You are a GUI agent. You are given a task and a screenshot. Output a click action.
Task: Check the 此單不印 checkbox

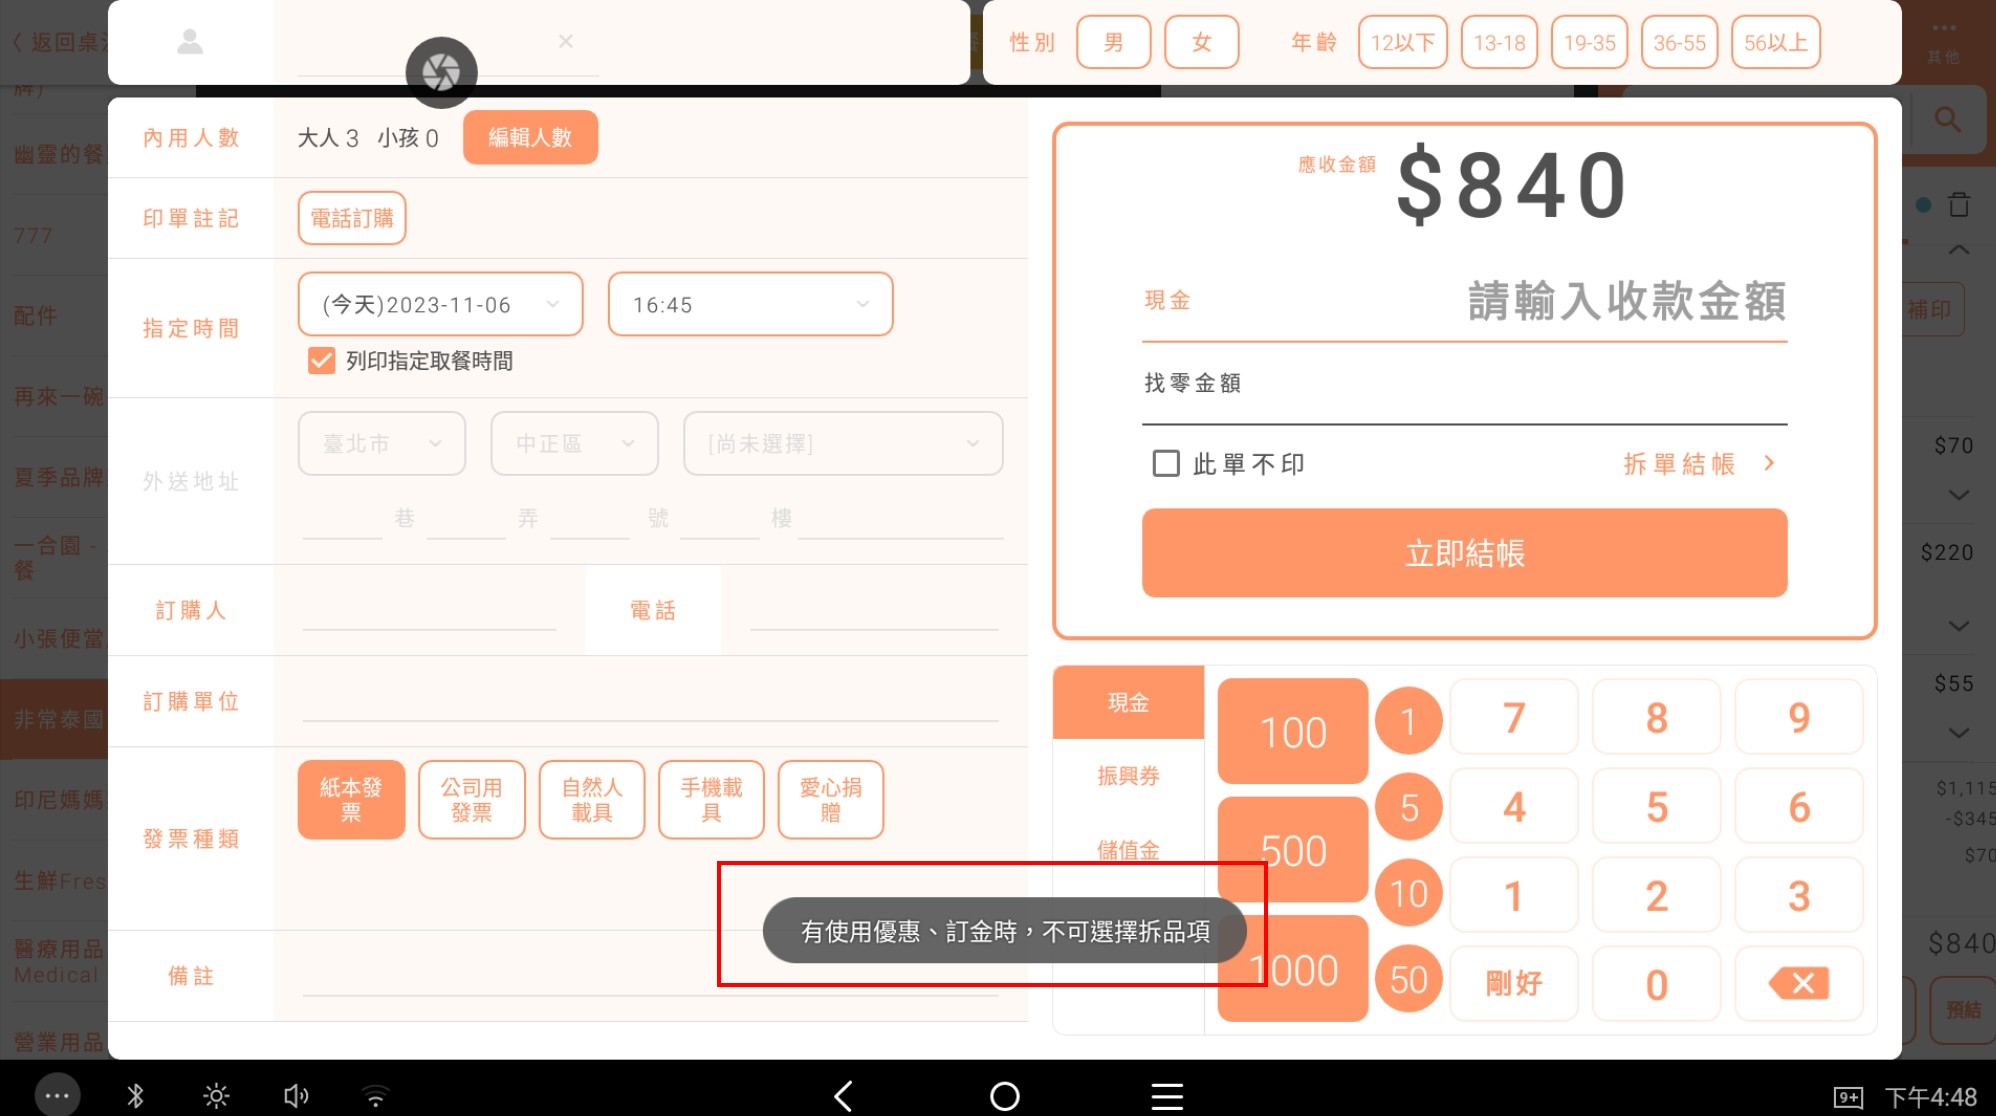(x=1166, y=464)
